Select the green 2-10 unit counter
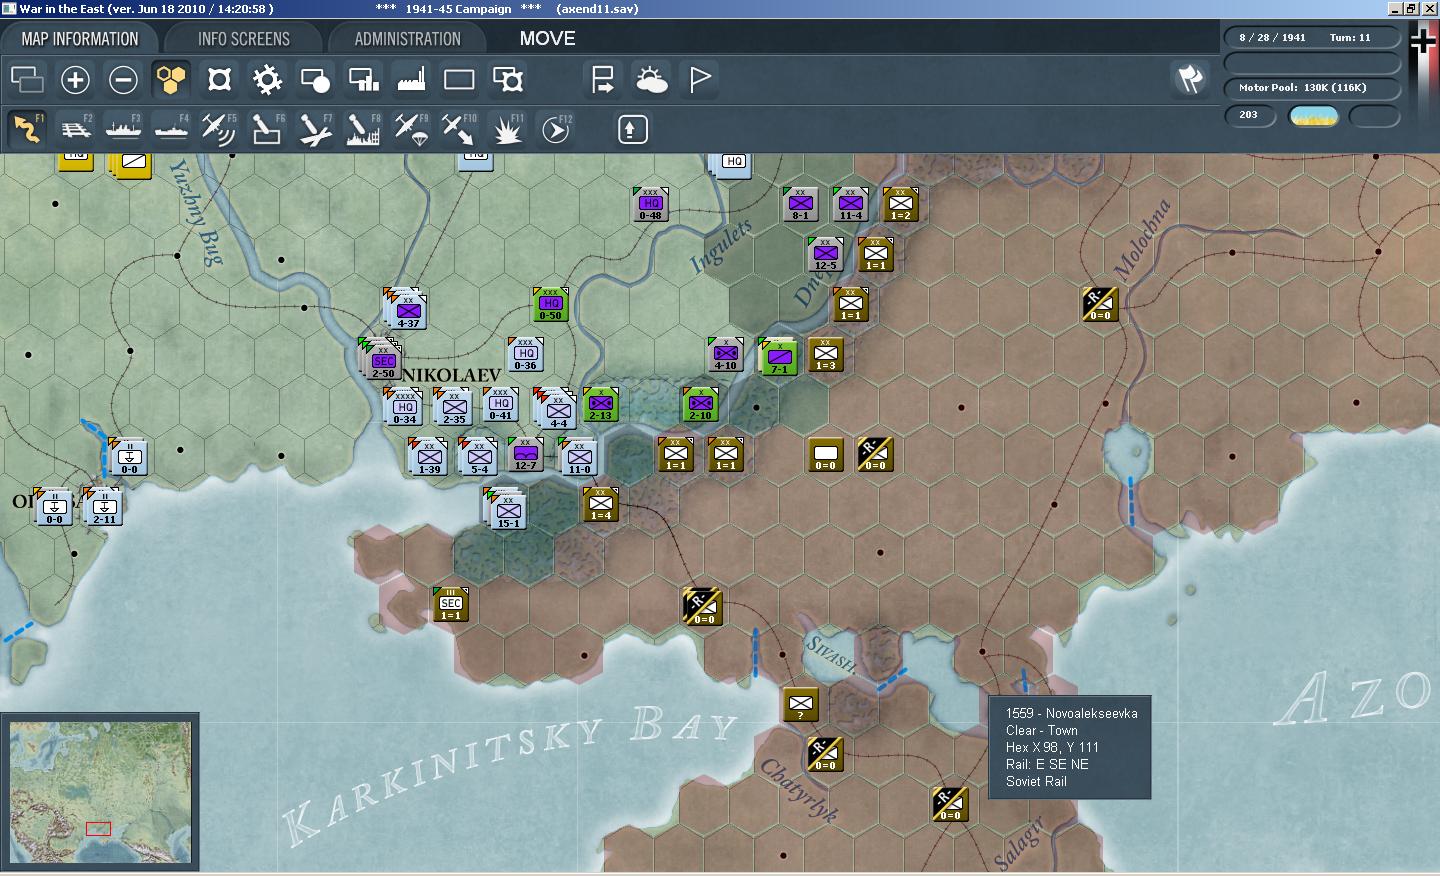1440x876 pixels. 700,404
